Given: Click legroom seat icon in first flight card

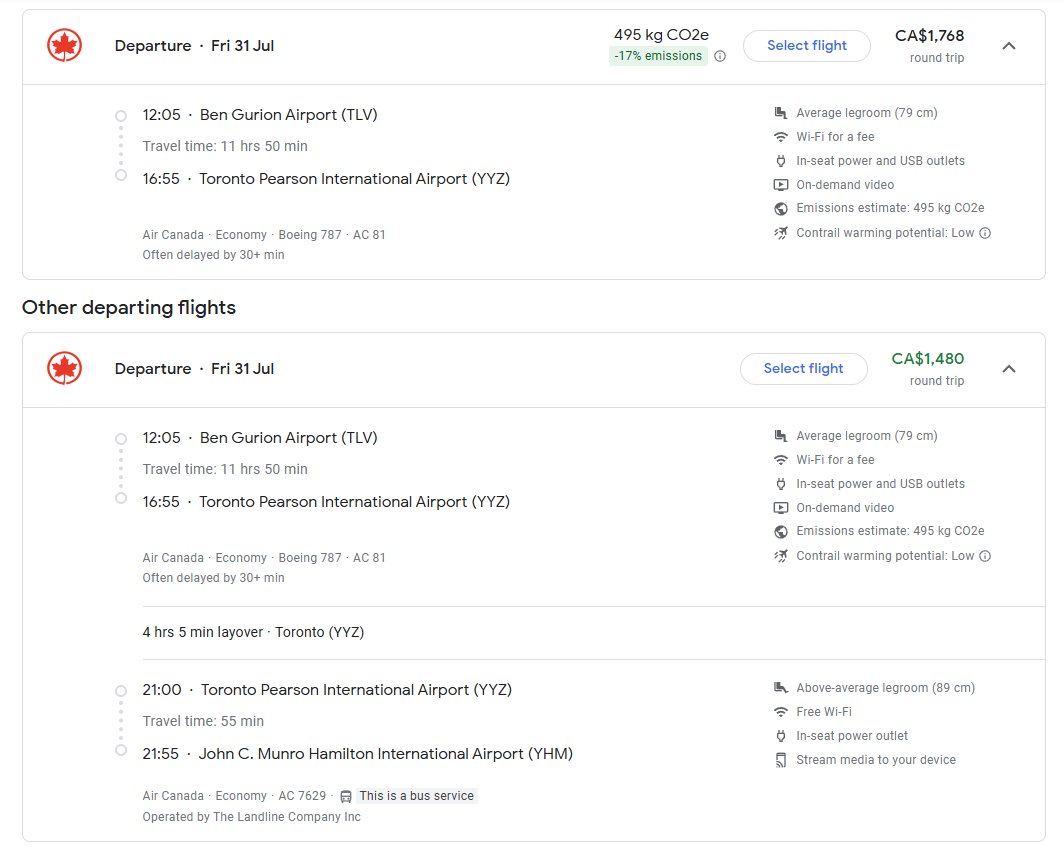Looking at the screenshot, I should pos(781,113).
